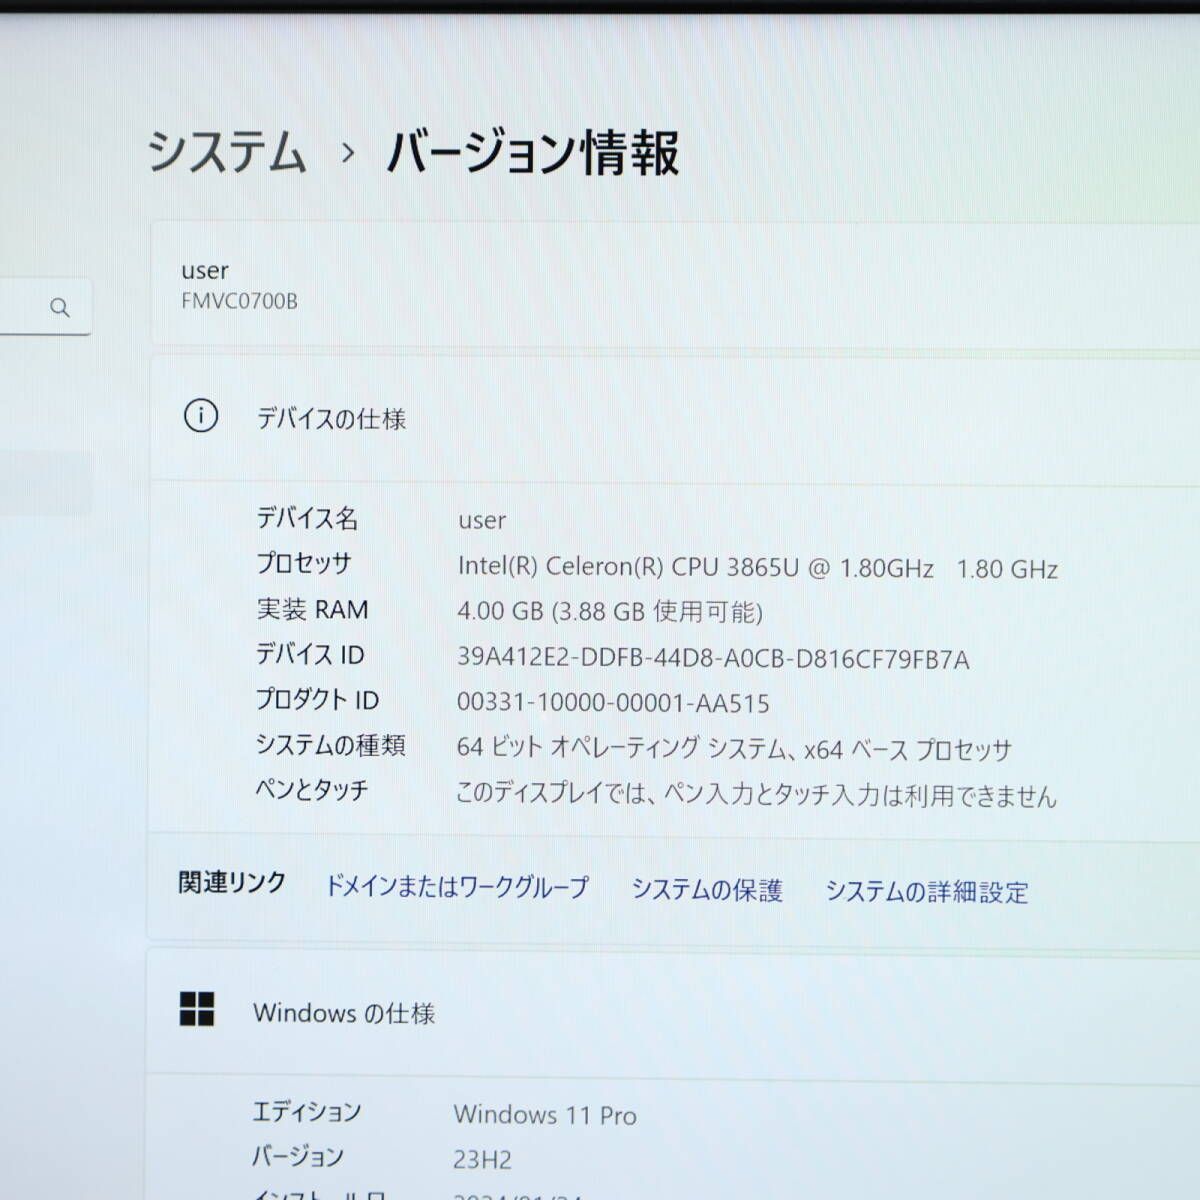Image resolution: width=1200 pixels, height=1200 pixels.
Task: Click the settings search field
Action: coord(45,306)
